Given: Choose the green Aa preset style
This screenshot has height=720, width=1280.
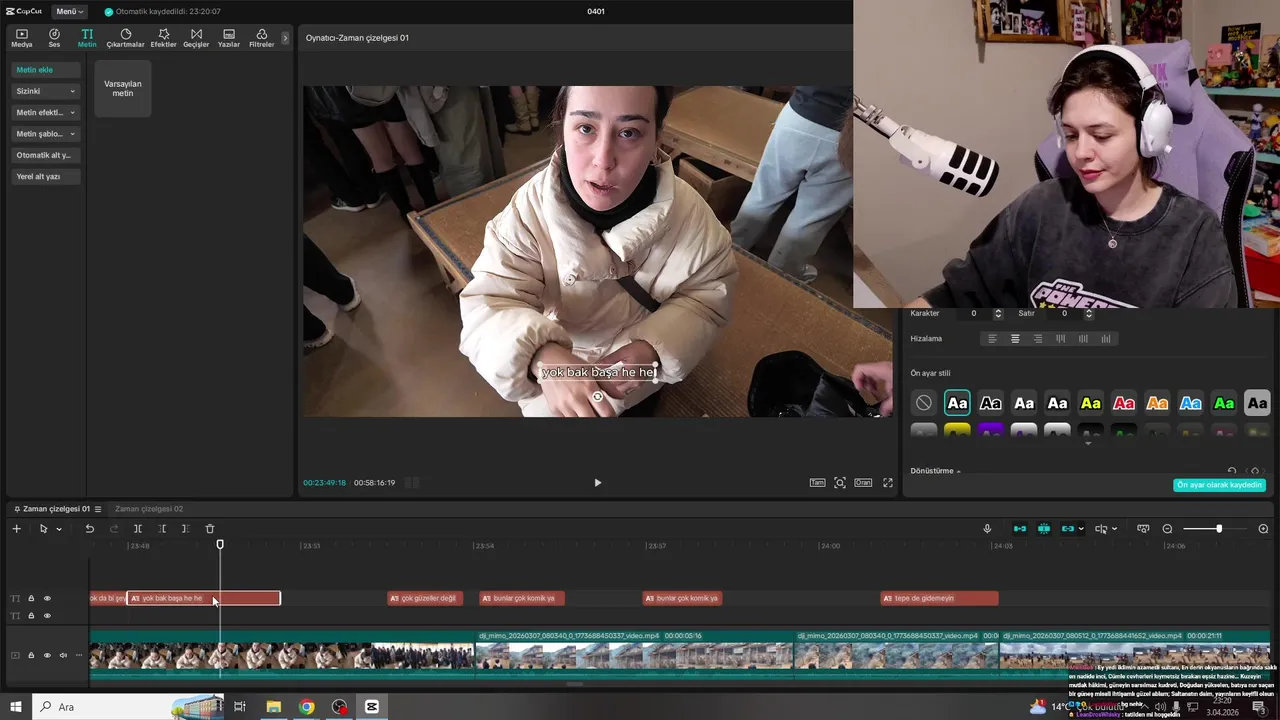Looking at the screenshot, I should tap(1224, 403).
